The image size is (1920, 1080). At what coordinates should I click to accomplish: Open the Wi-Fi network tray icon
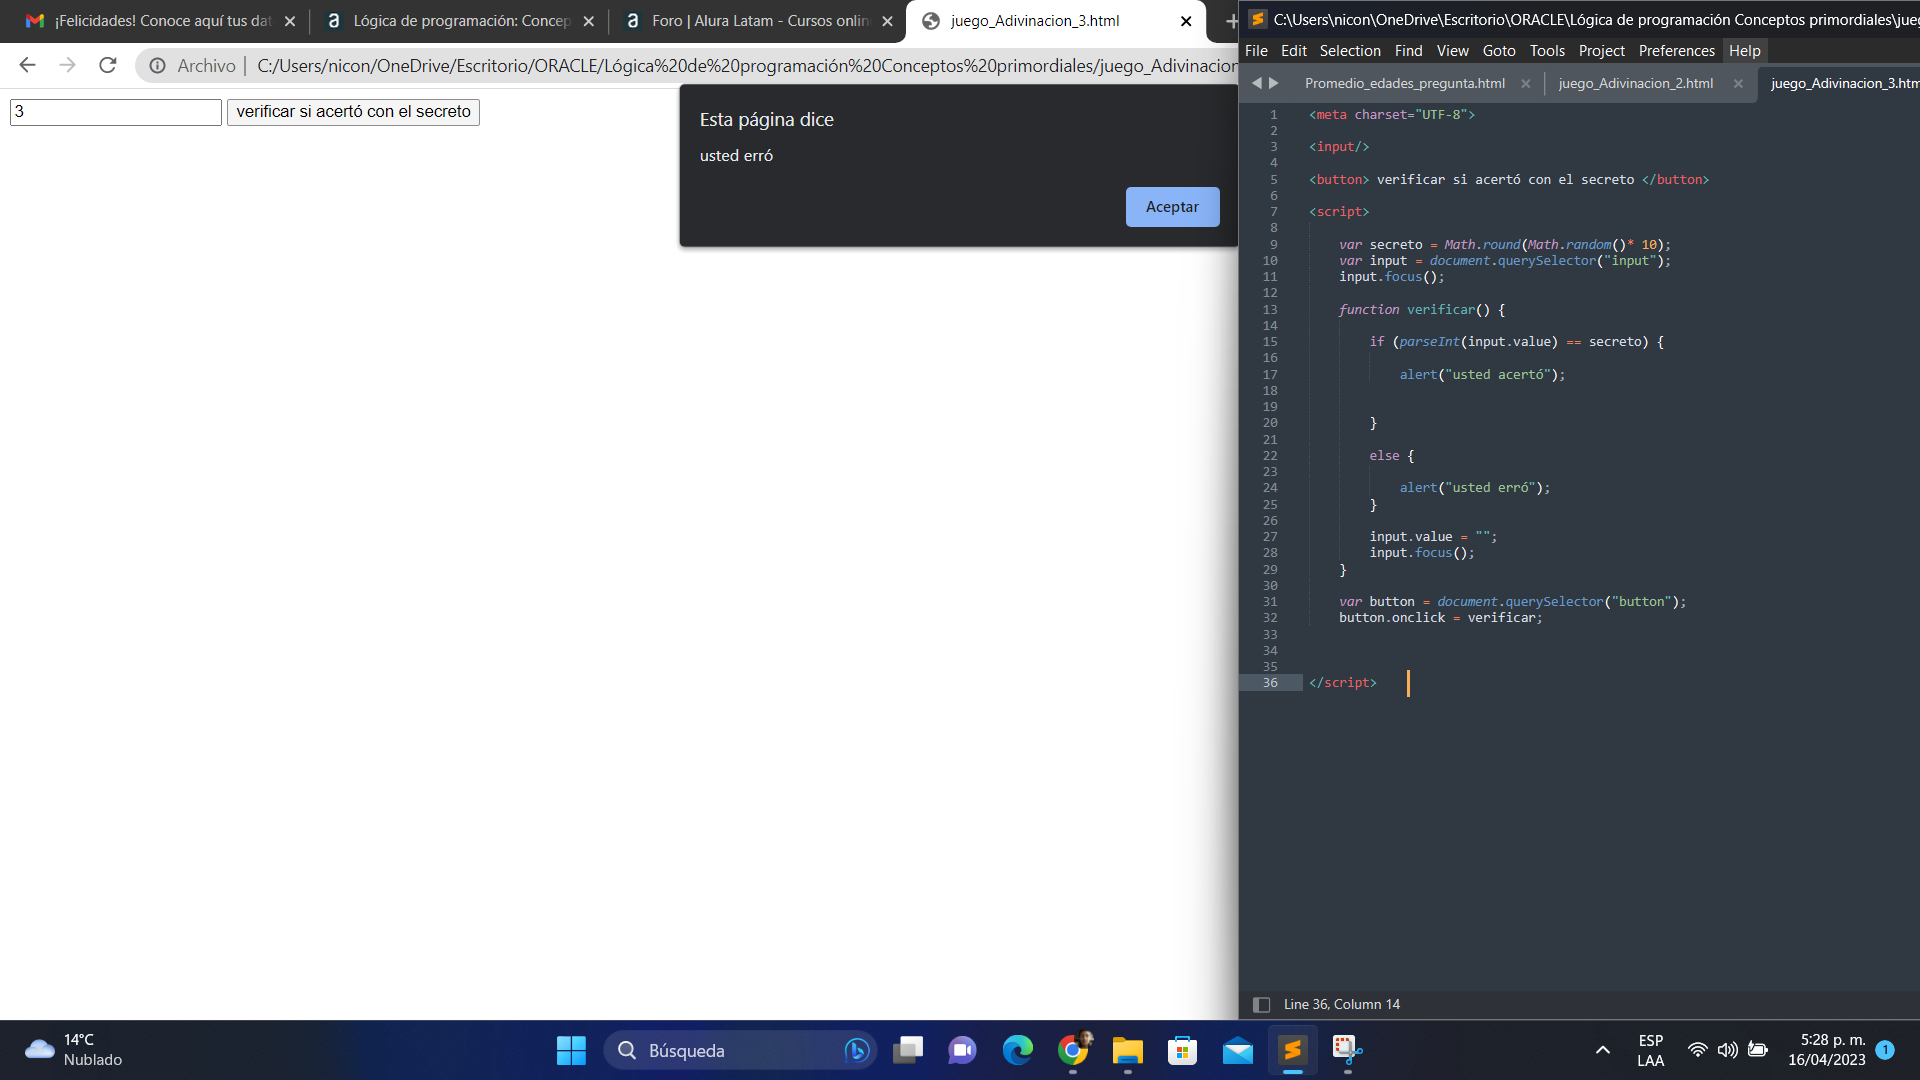(x=1697, y=1050)
